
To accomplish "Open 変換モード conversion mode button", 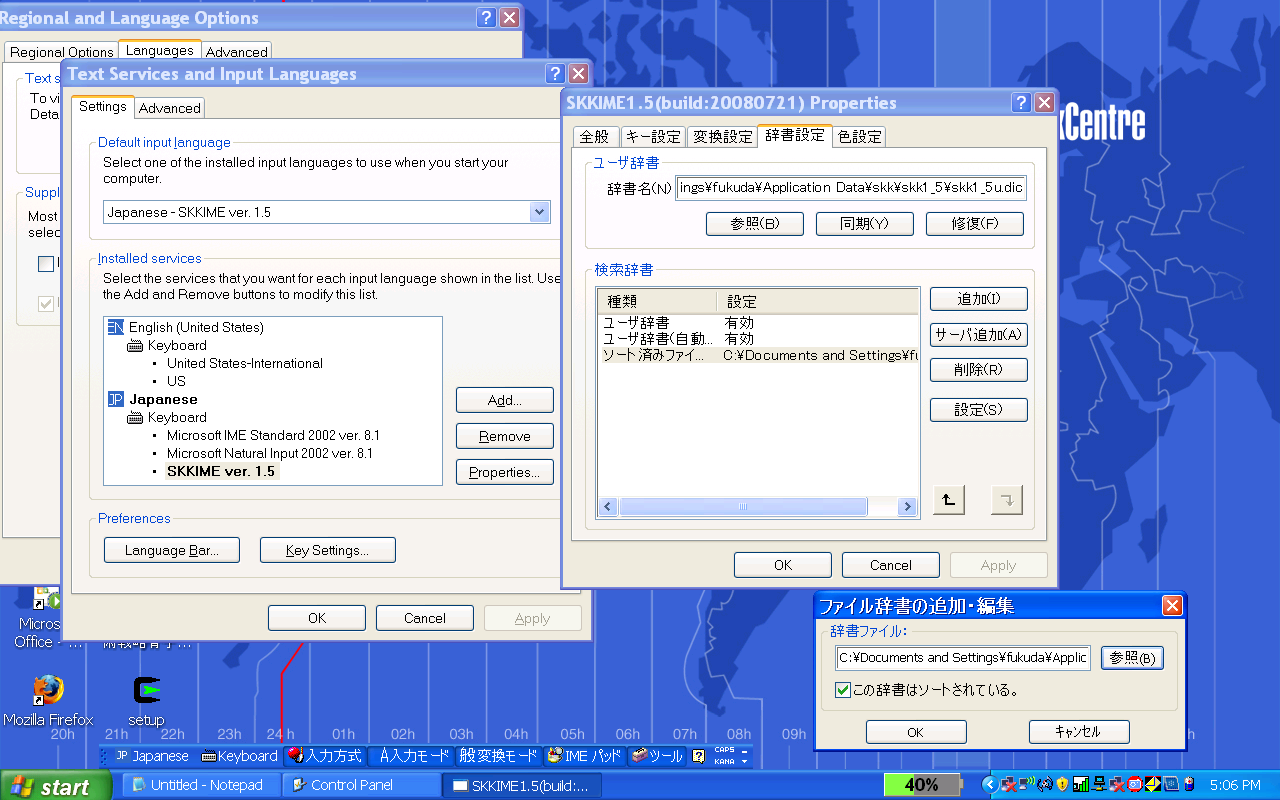I will (498, 756).
